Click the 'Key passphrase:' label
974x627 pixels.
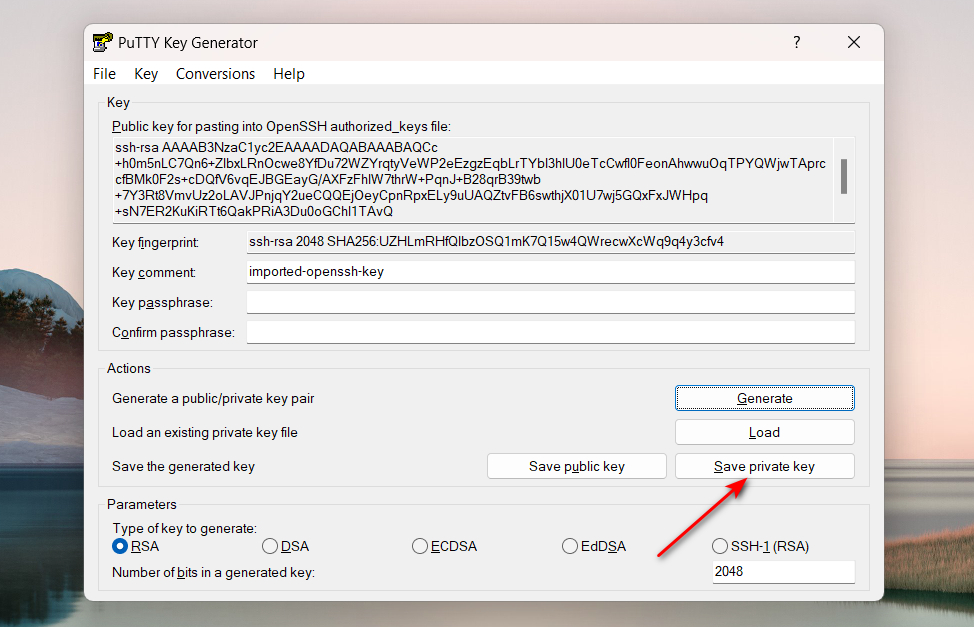(162, 303)
